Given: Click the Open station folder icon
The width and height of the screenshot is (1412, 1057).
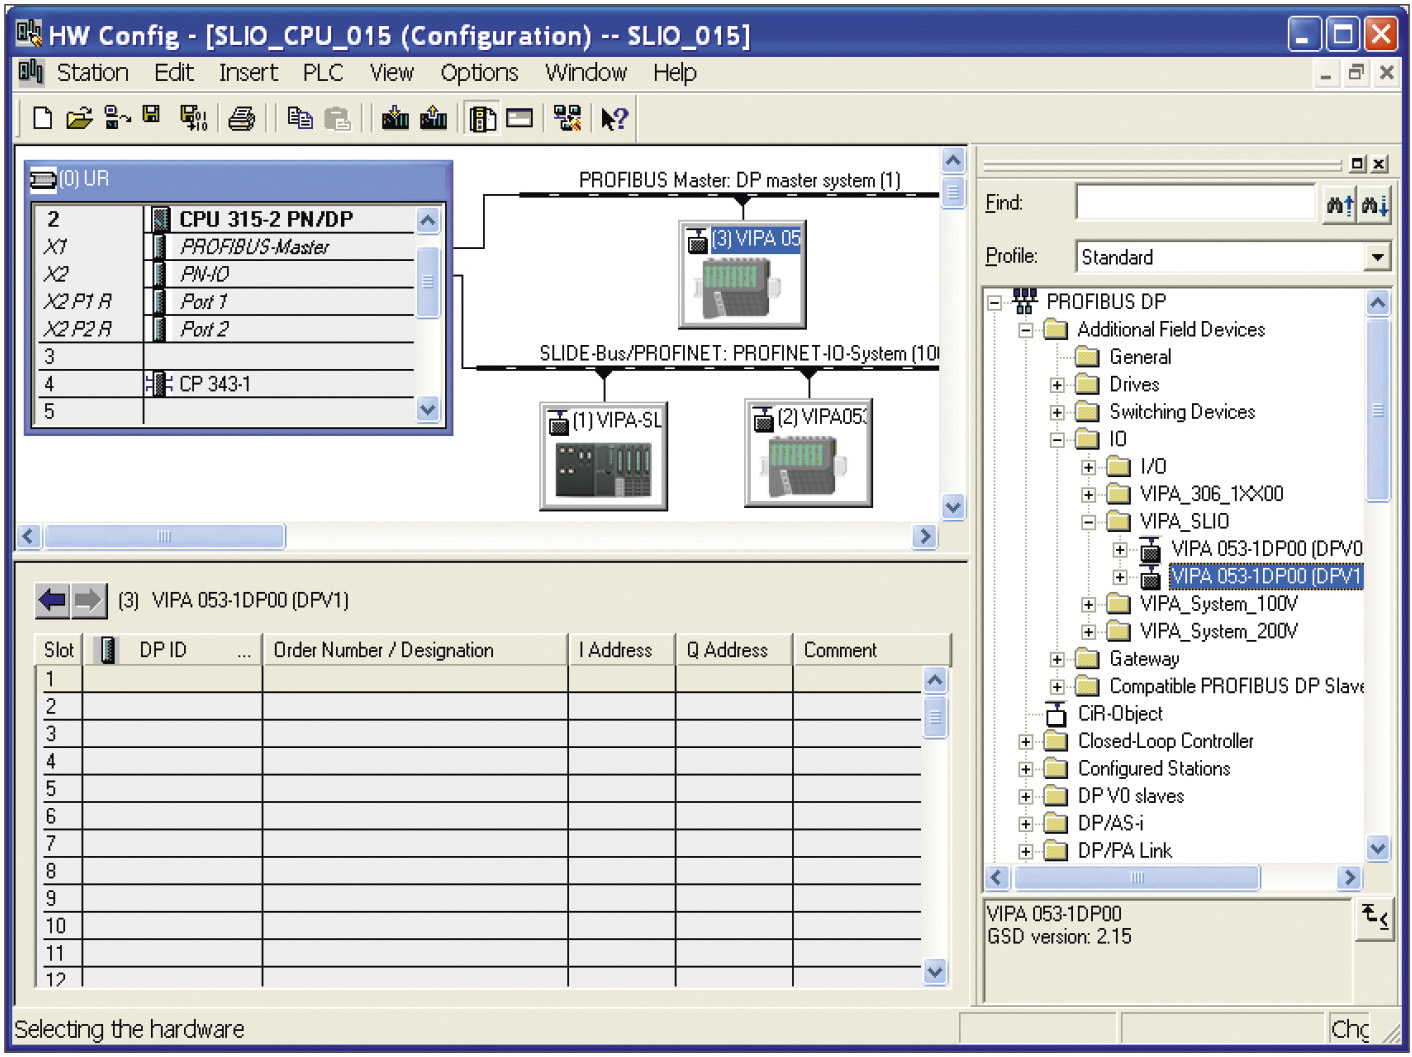Looking at the screenshot, I should pyautogui.click(x=78, y=118).
